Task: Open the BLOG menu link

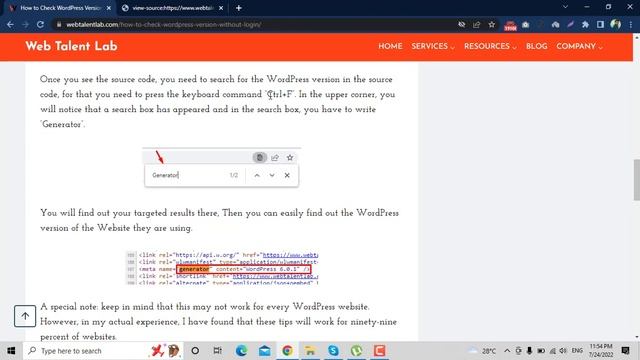Action: [x=536, y=46]
